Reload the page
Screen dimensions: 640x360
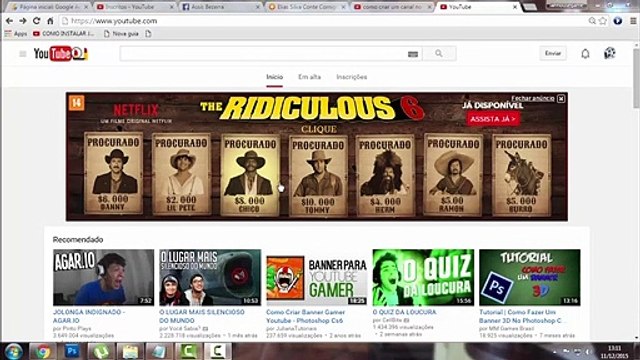(x=36, y=21)
